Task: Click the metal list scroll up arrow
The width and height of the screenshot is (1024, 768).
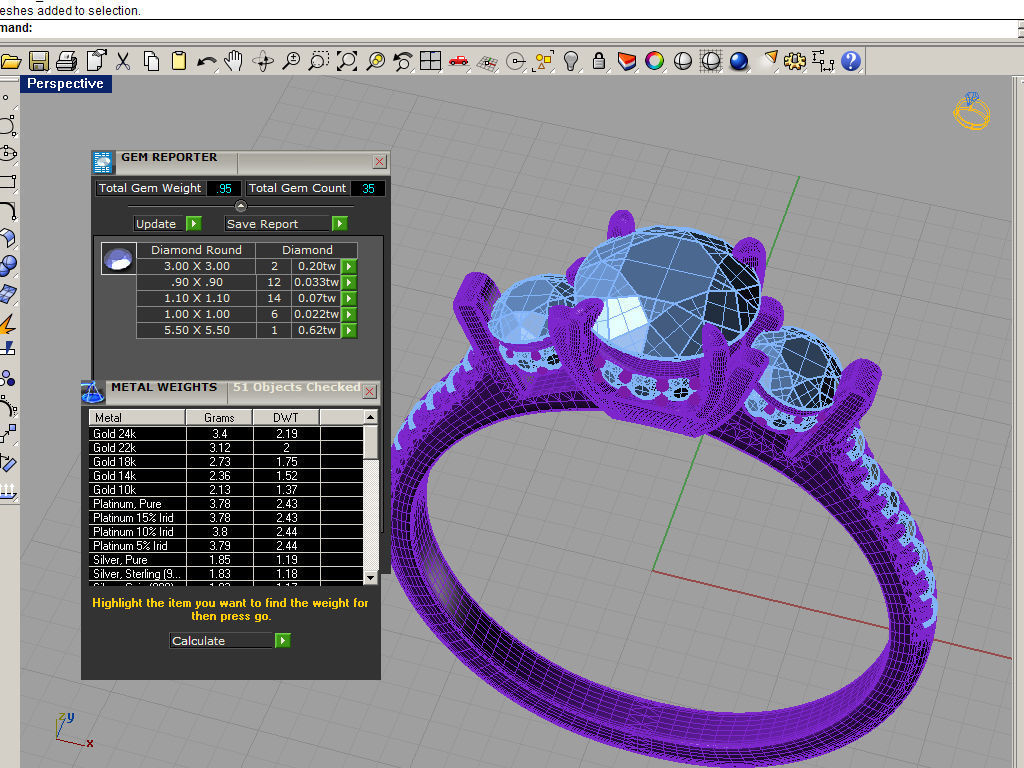Action: [370, 417]
